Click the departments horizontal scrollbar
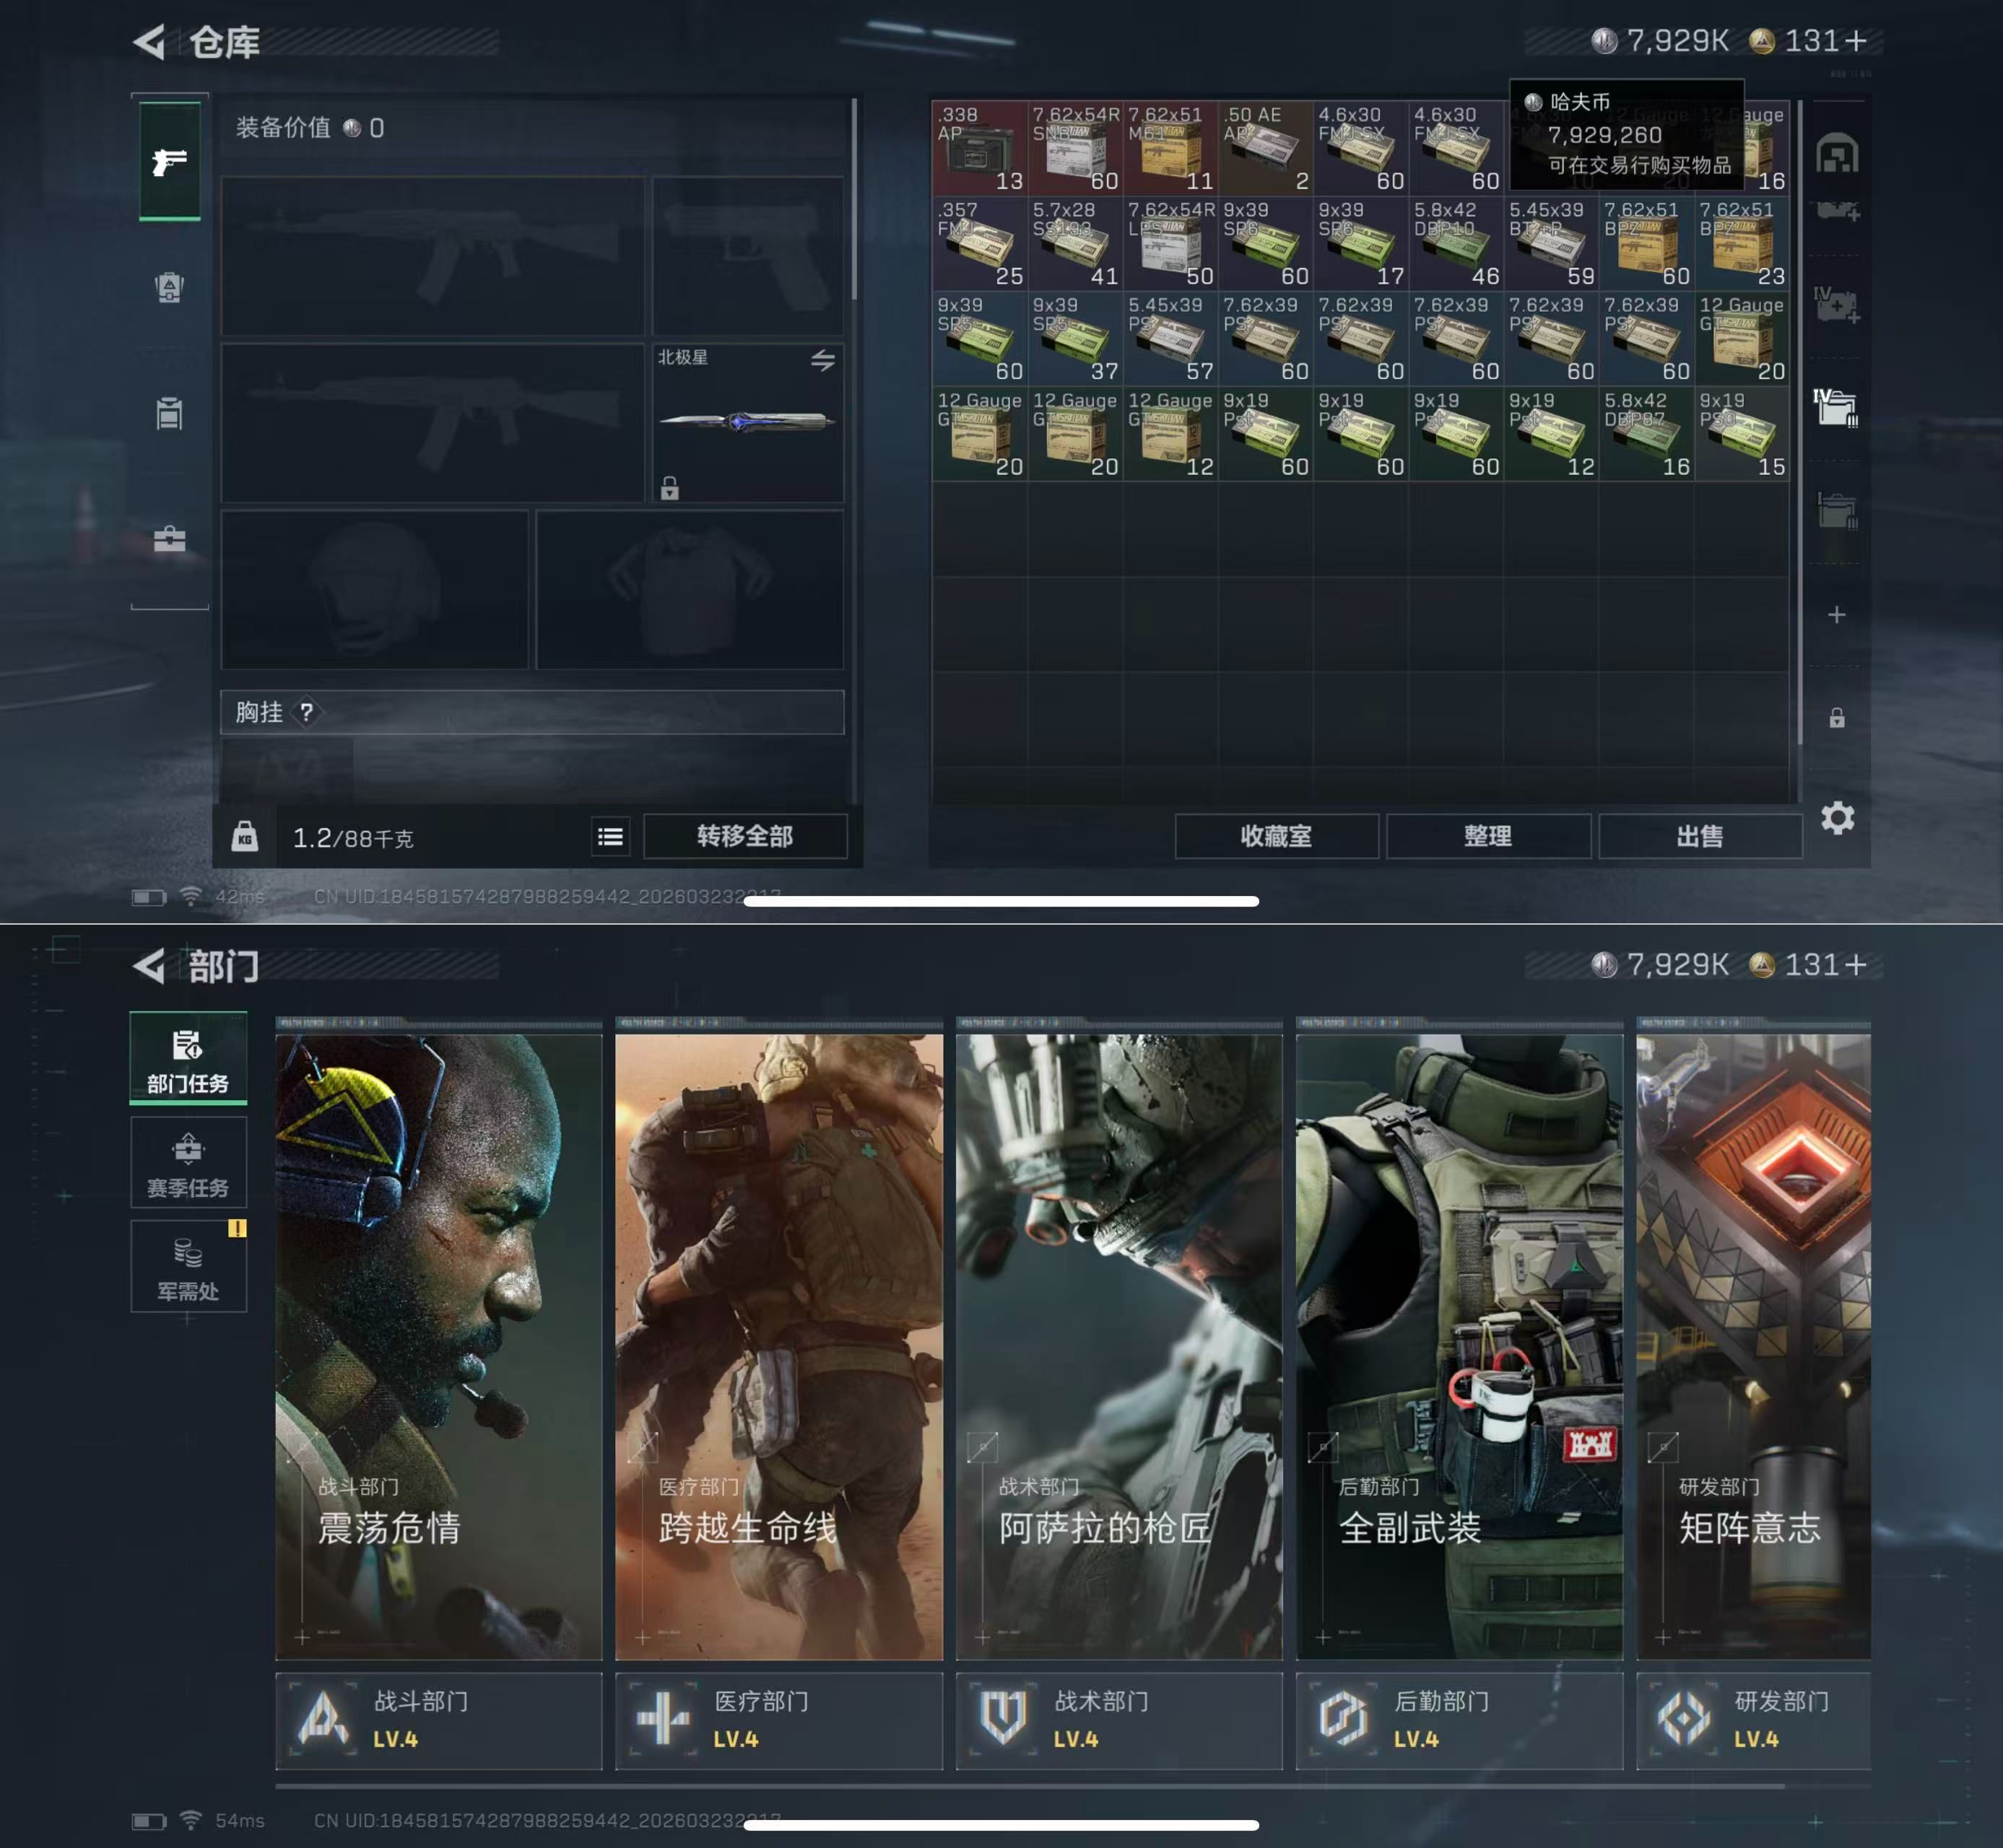Screen dimensions: 2003x1848 (1030, 1786)
